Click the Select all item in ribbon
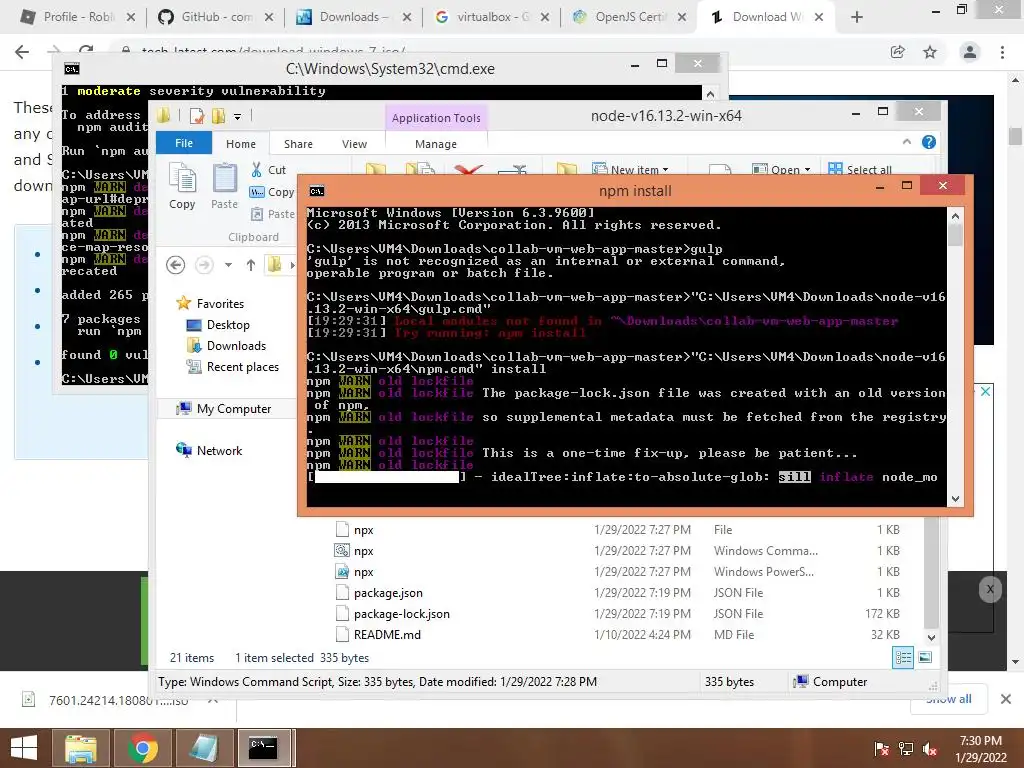Viewport: 1024px width, 768px height. 860,169
